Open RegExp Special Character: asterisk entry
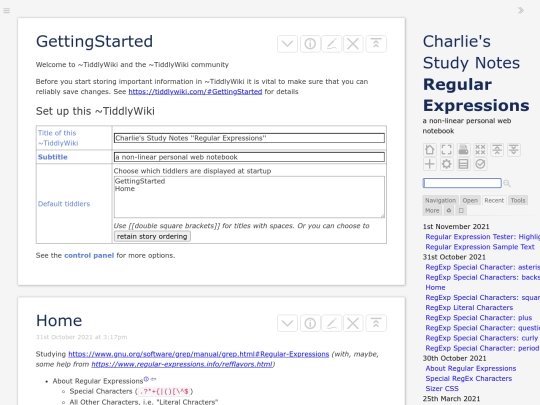The height and width of the screenshot is (405, 540). coord(482,267)
